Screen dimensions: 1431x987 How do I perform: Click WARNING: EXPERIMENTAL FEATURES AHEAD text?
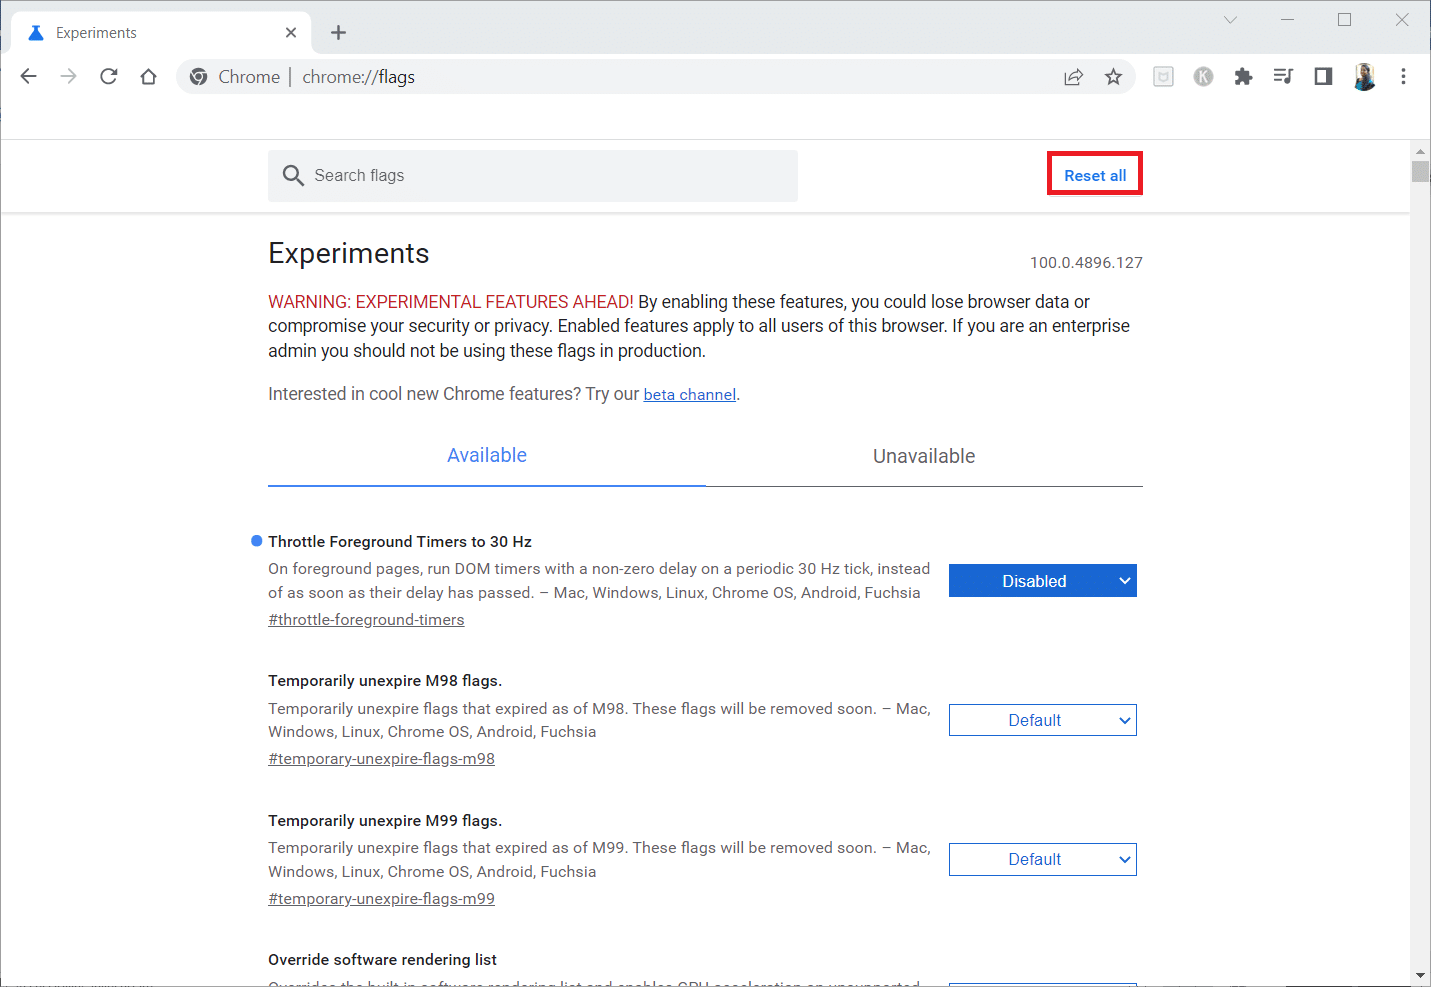pyautogui.click(x=450, y=302)
